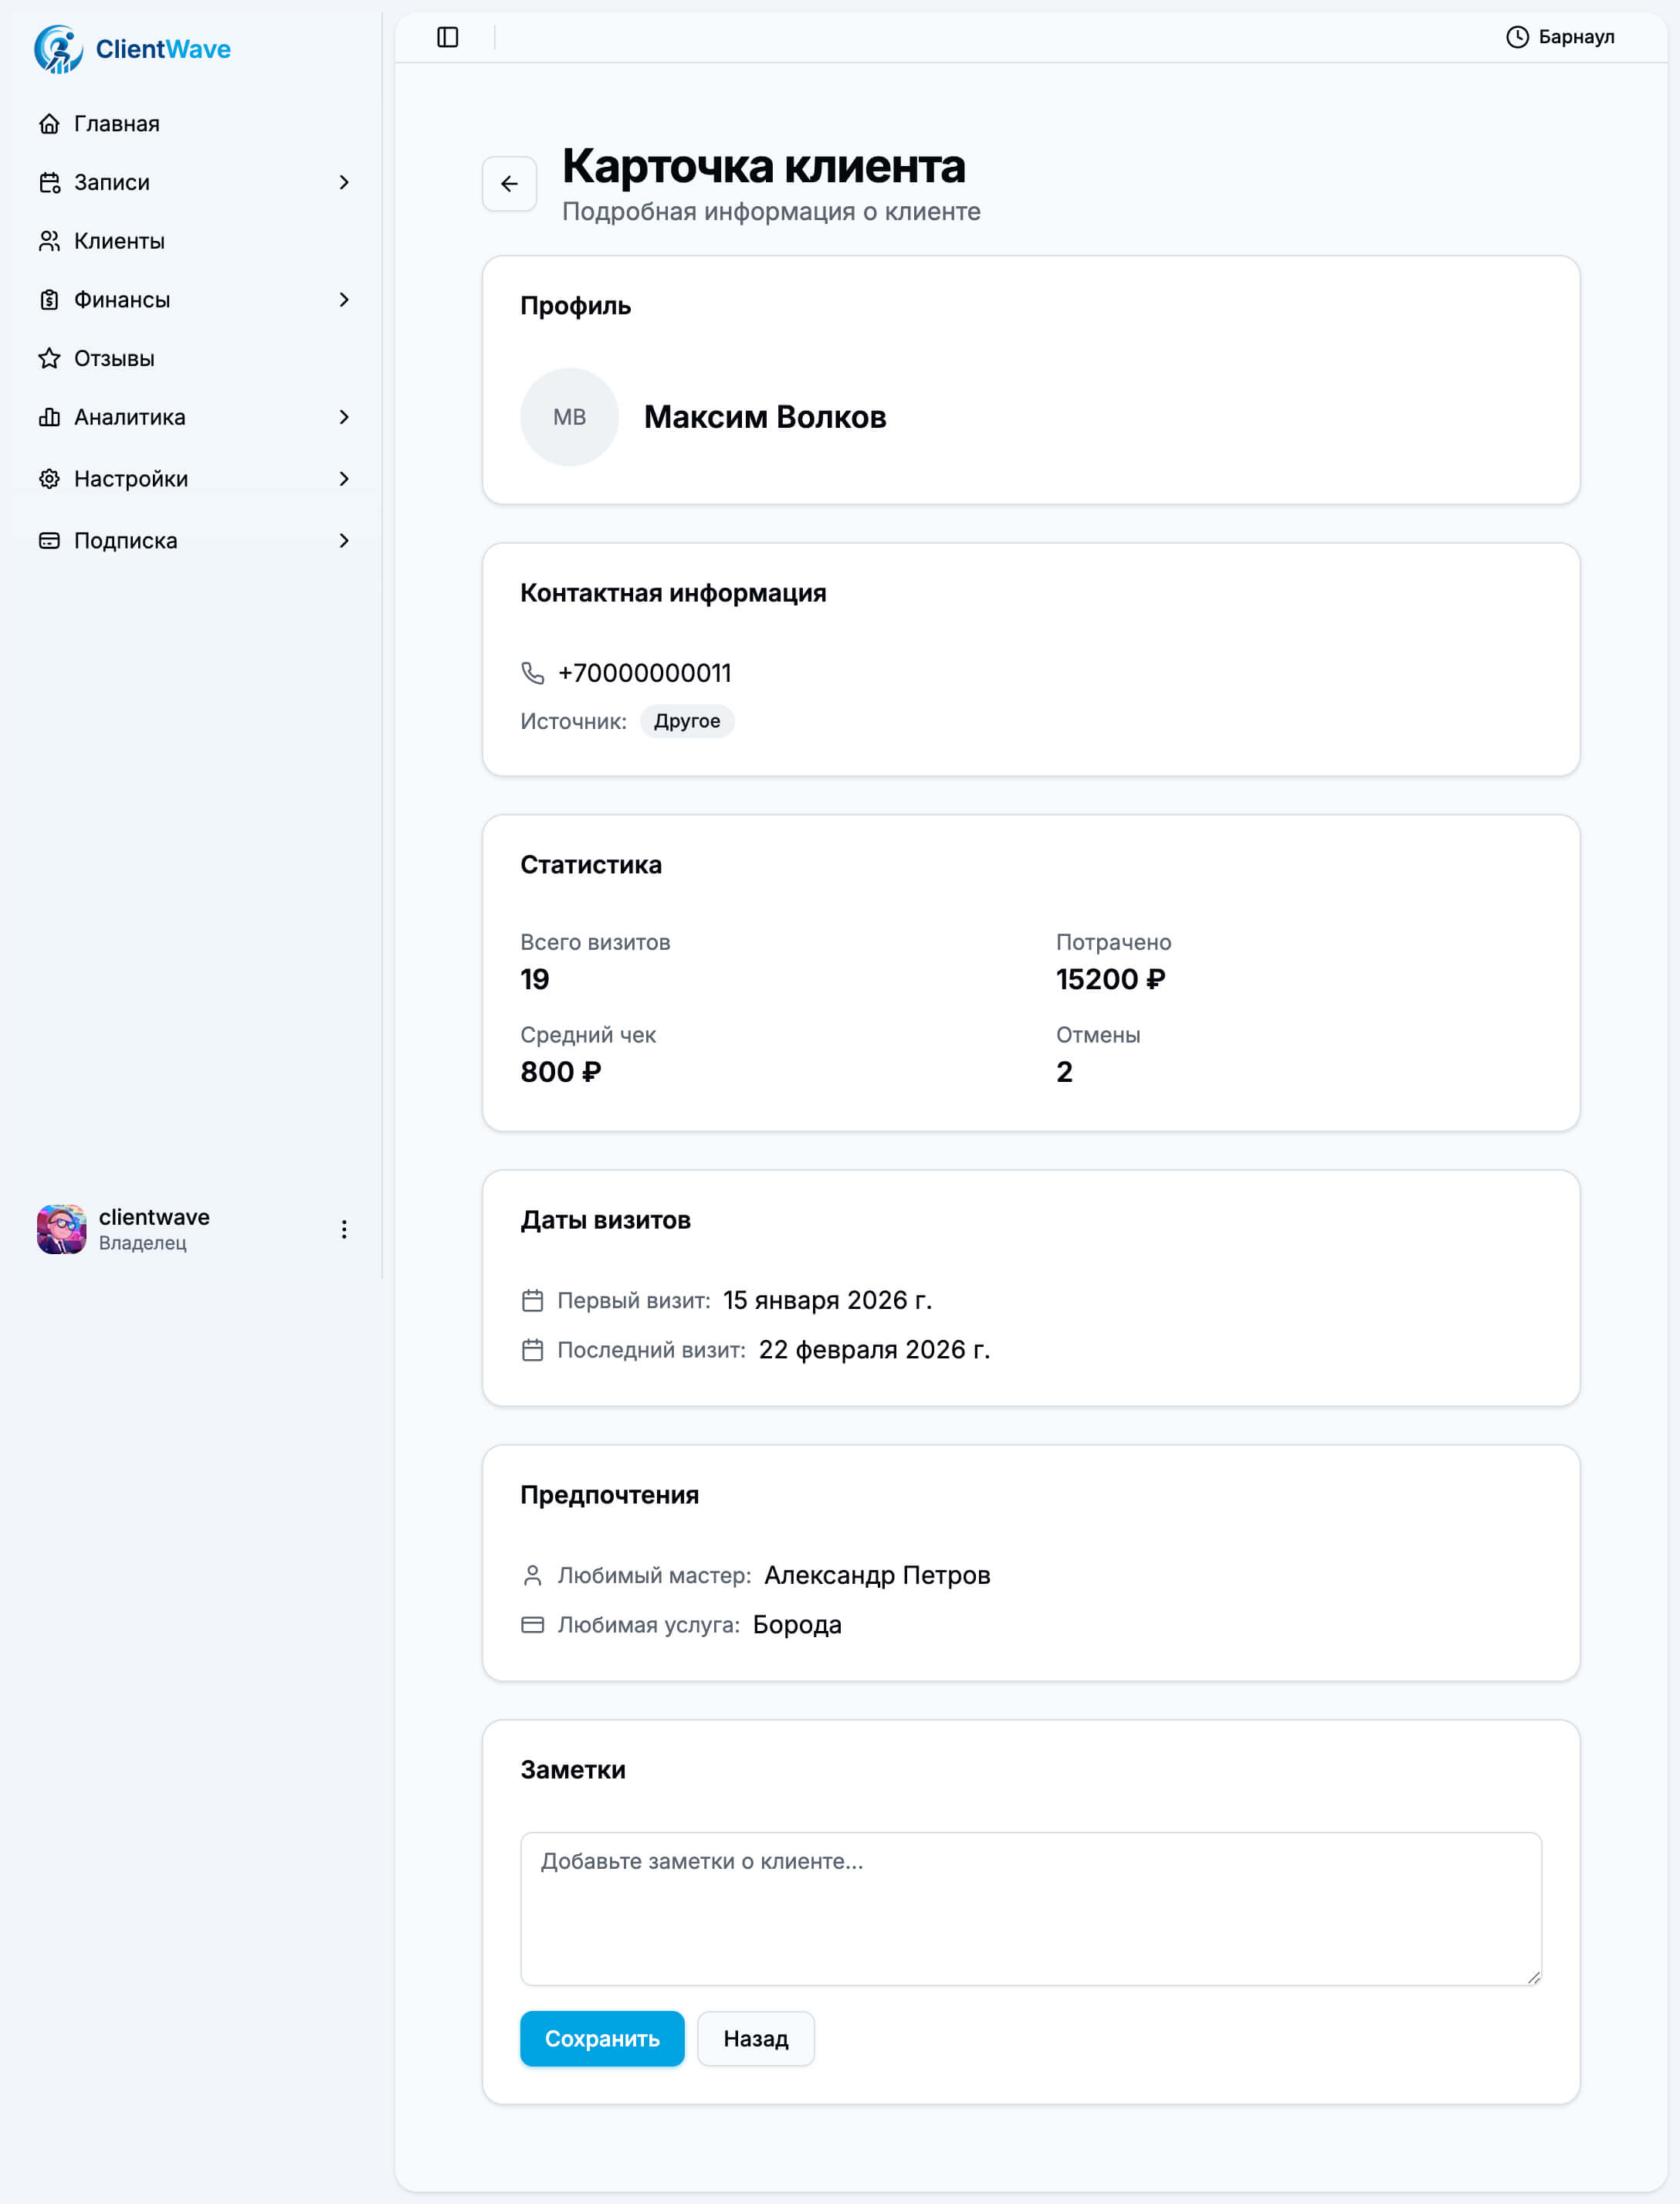Open the user menu three-dot icon
Image resolution: width=1680 pixels, height=2204 pixels.
point(344,1229)
